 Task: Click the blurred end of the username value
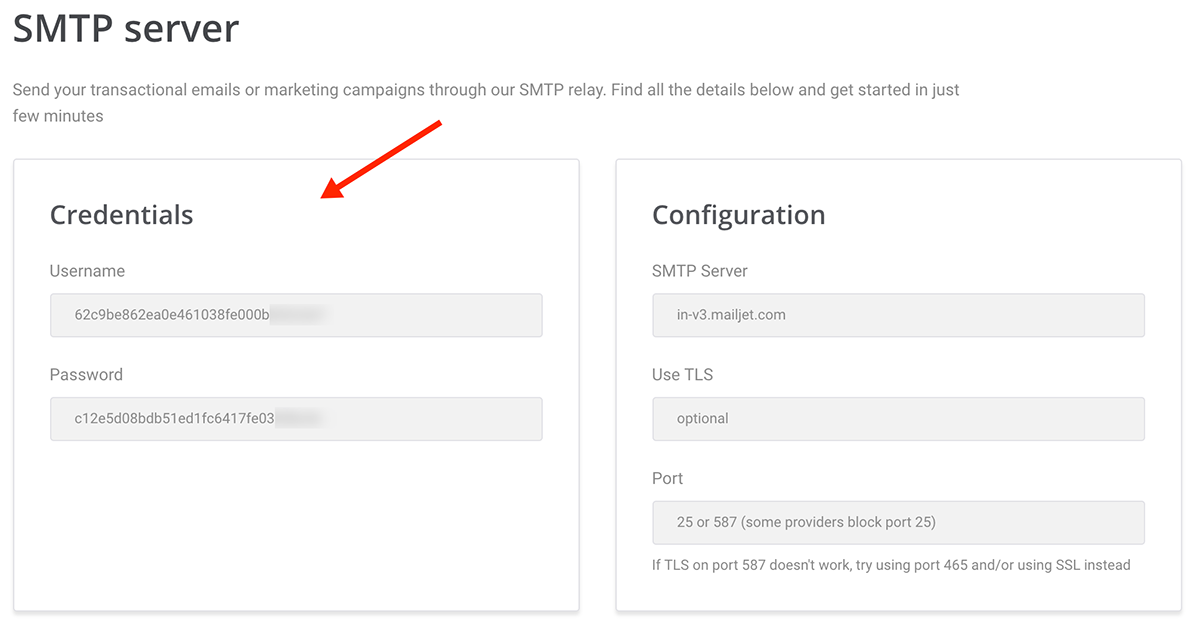pos(297,315)
